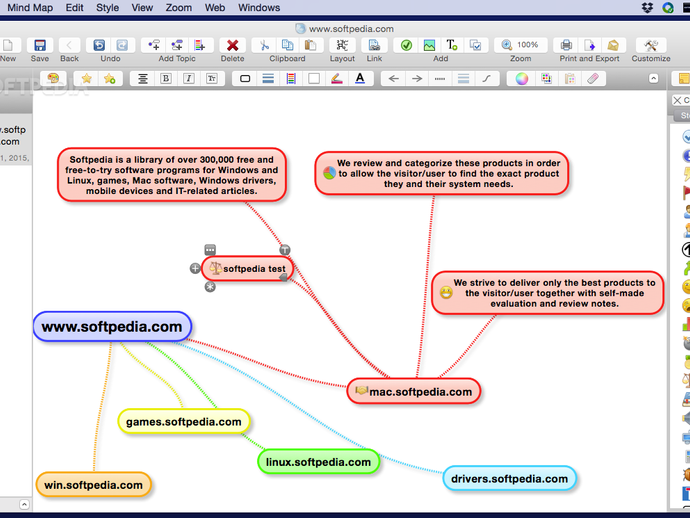This screenshot has height=518, width=690.
Task: Open the Mind Map menu
Action: click(x=30, y=7)
